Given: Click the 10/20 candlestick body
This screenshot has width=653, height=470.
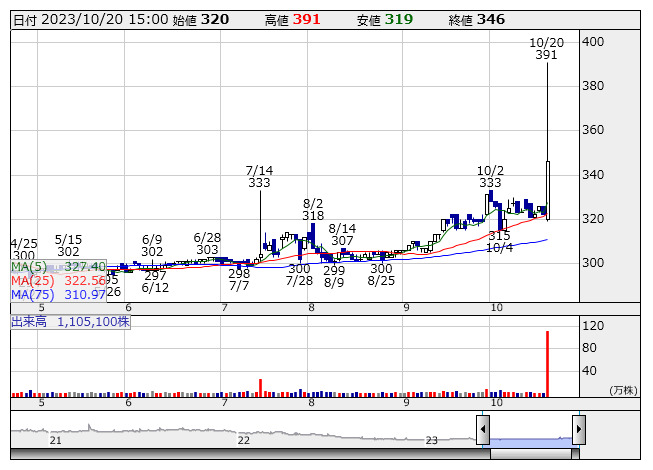Looking at the screenshot, I should pyautogui.click(x=548, y=190).
